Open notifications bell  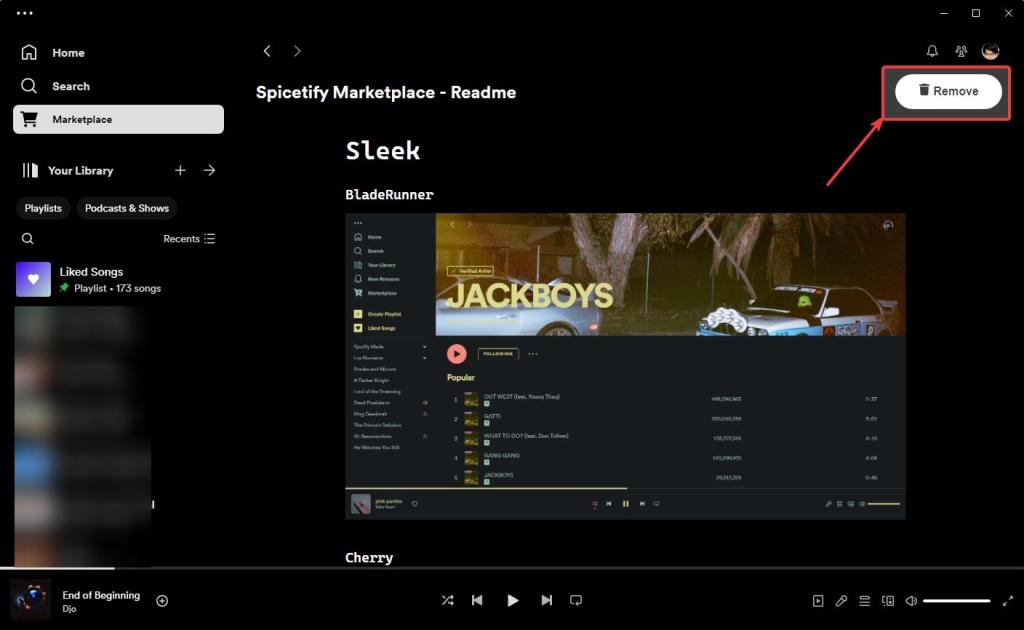click(932, 51)
